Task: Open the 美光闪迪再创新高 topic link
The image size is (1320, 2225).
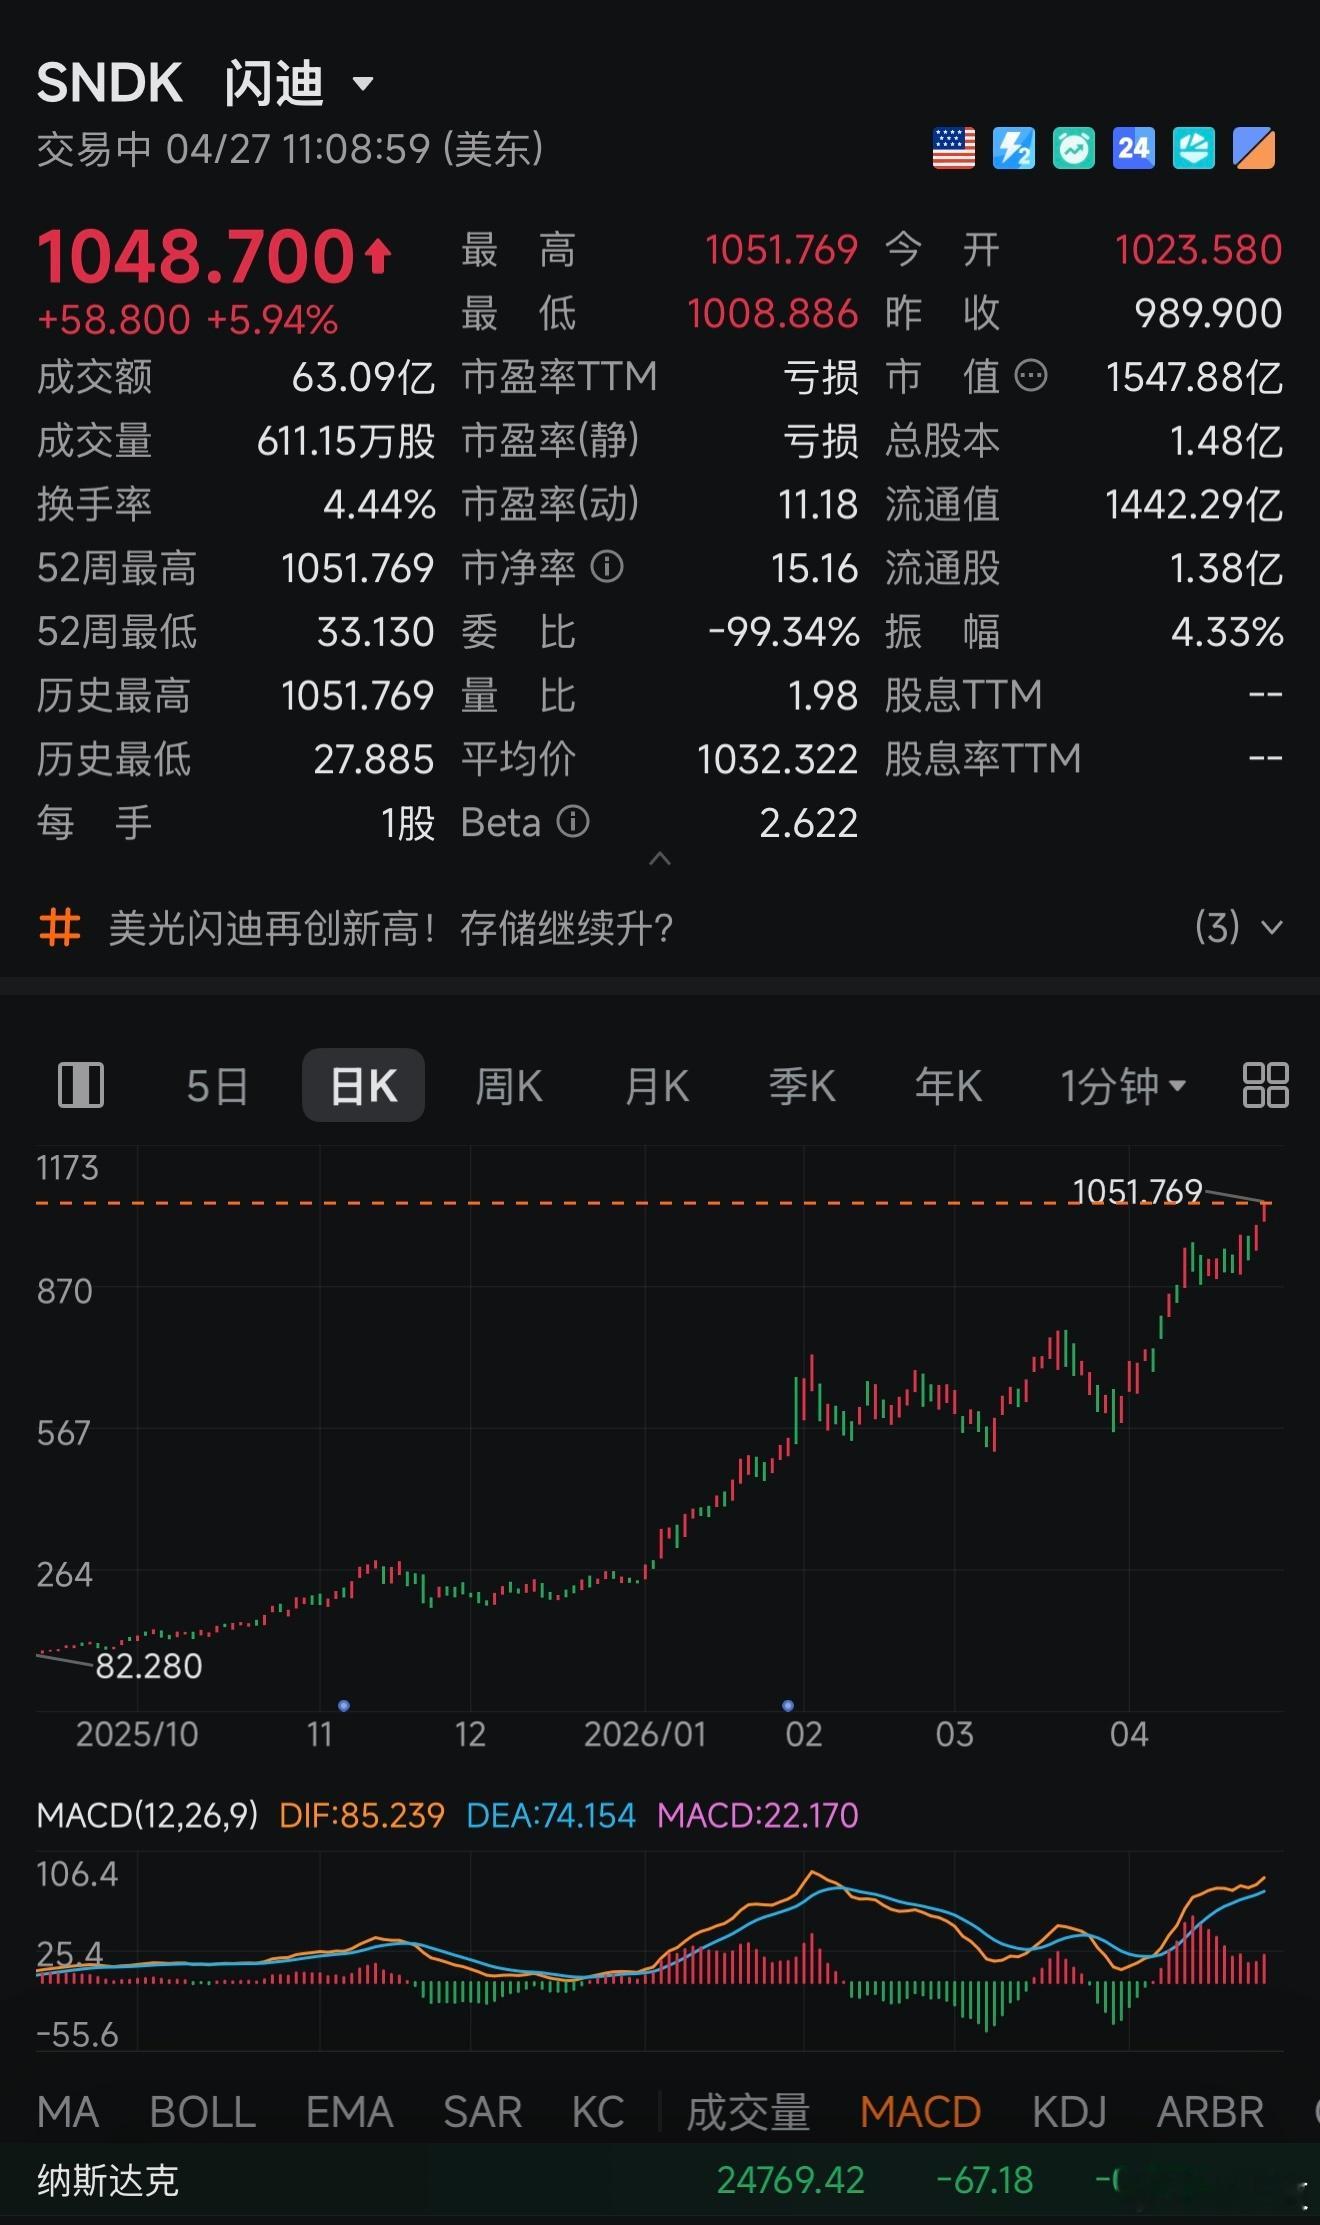Action: point(391,928)
